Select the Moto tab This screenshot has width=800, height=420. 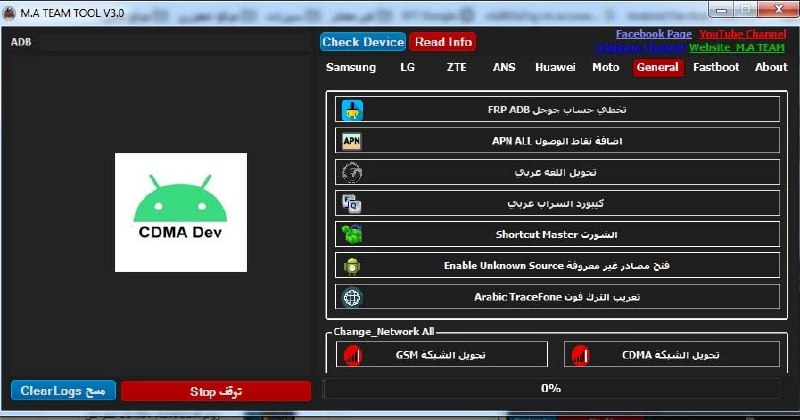(606, 67)
